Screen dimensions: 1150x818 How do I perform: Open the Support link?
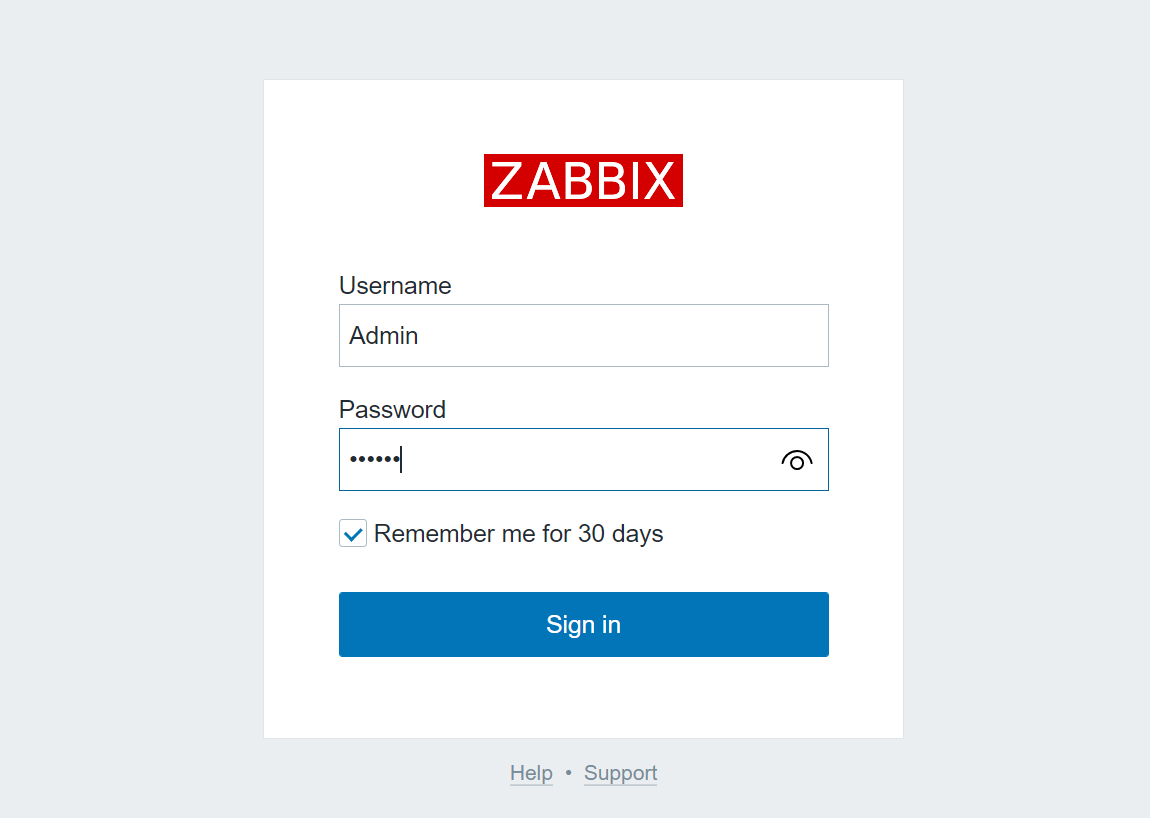coord(620,773)
